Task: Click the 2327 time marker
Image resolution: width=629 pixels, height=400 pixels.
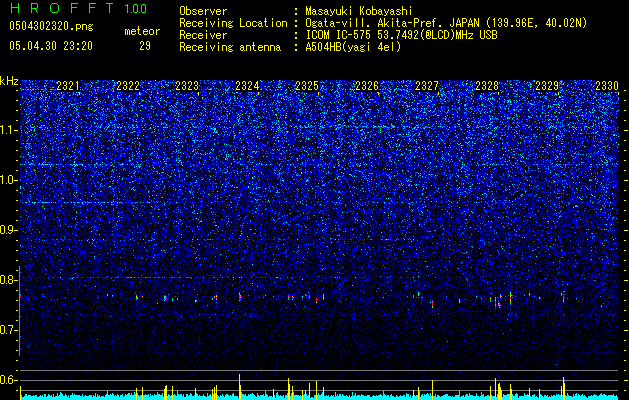Action: coord(427,86)
